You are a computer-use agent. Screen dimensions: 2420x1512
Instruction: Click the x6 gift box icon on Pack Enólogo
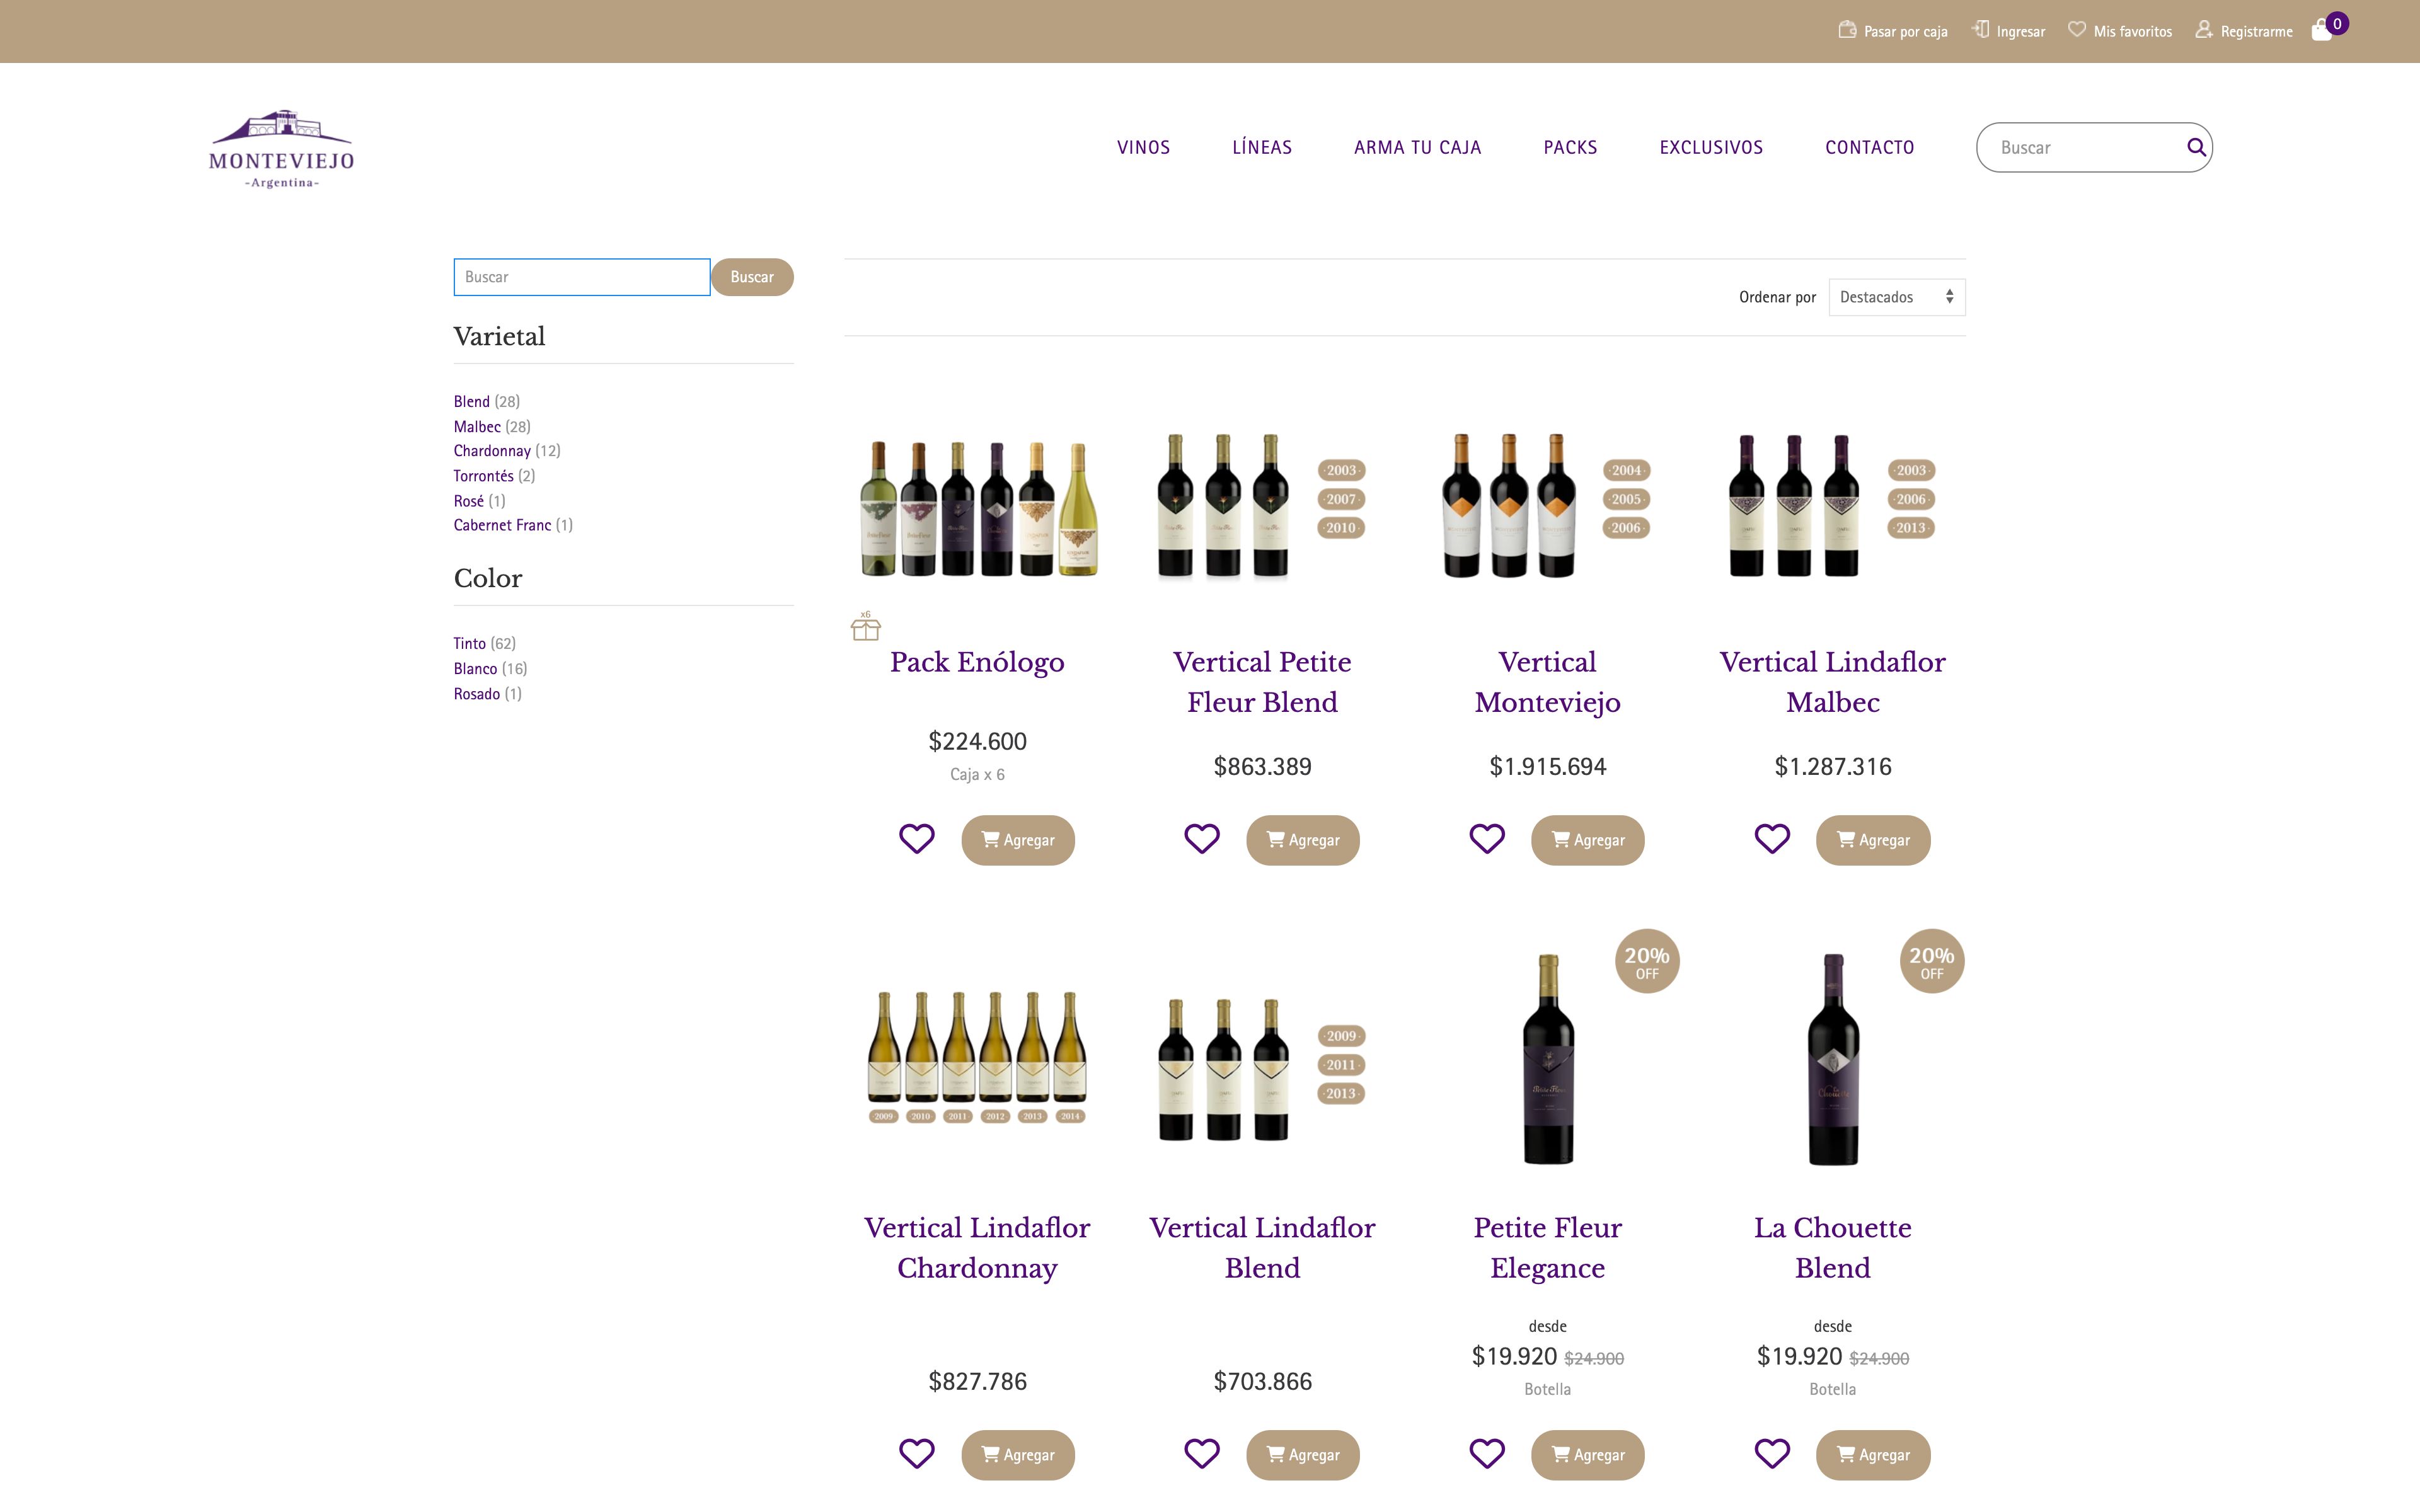(866, 628)
